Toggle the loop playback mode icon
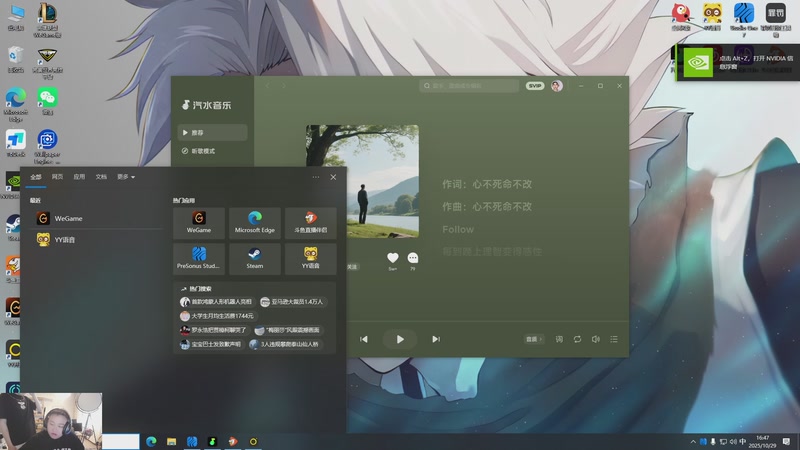The width and height of the screenshot is (800, 450). pyautogui.click(x=577, y=339)
